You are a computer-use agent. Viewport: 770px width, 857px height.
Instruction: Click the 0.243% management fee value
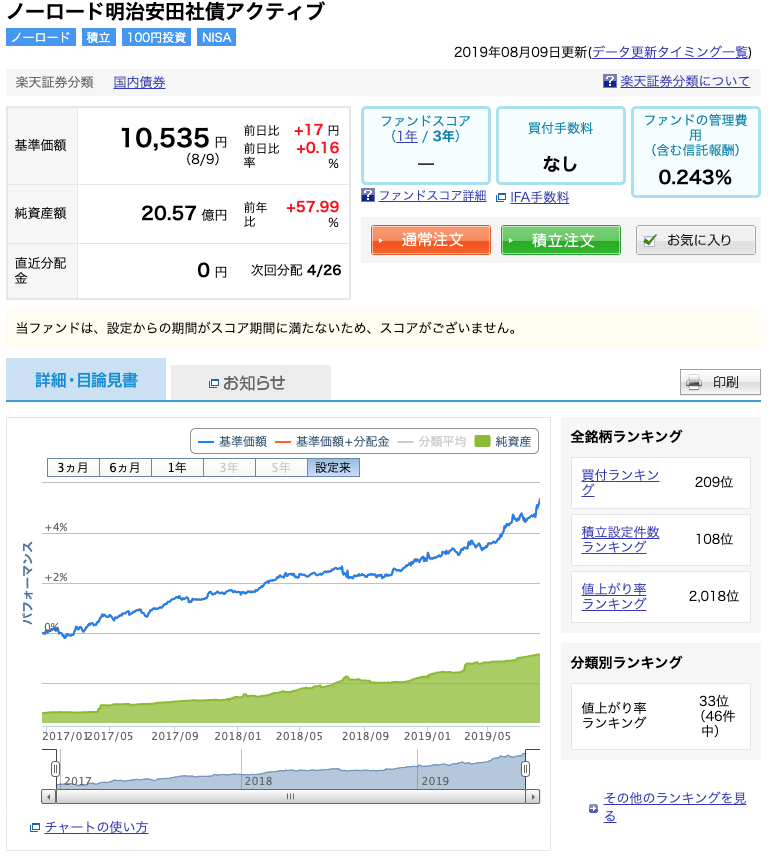coord(695,178)
